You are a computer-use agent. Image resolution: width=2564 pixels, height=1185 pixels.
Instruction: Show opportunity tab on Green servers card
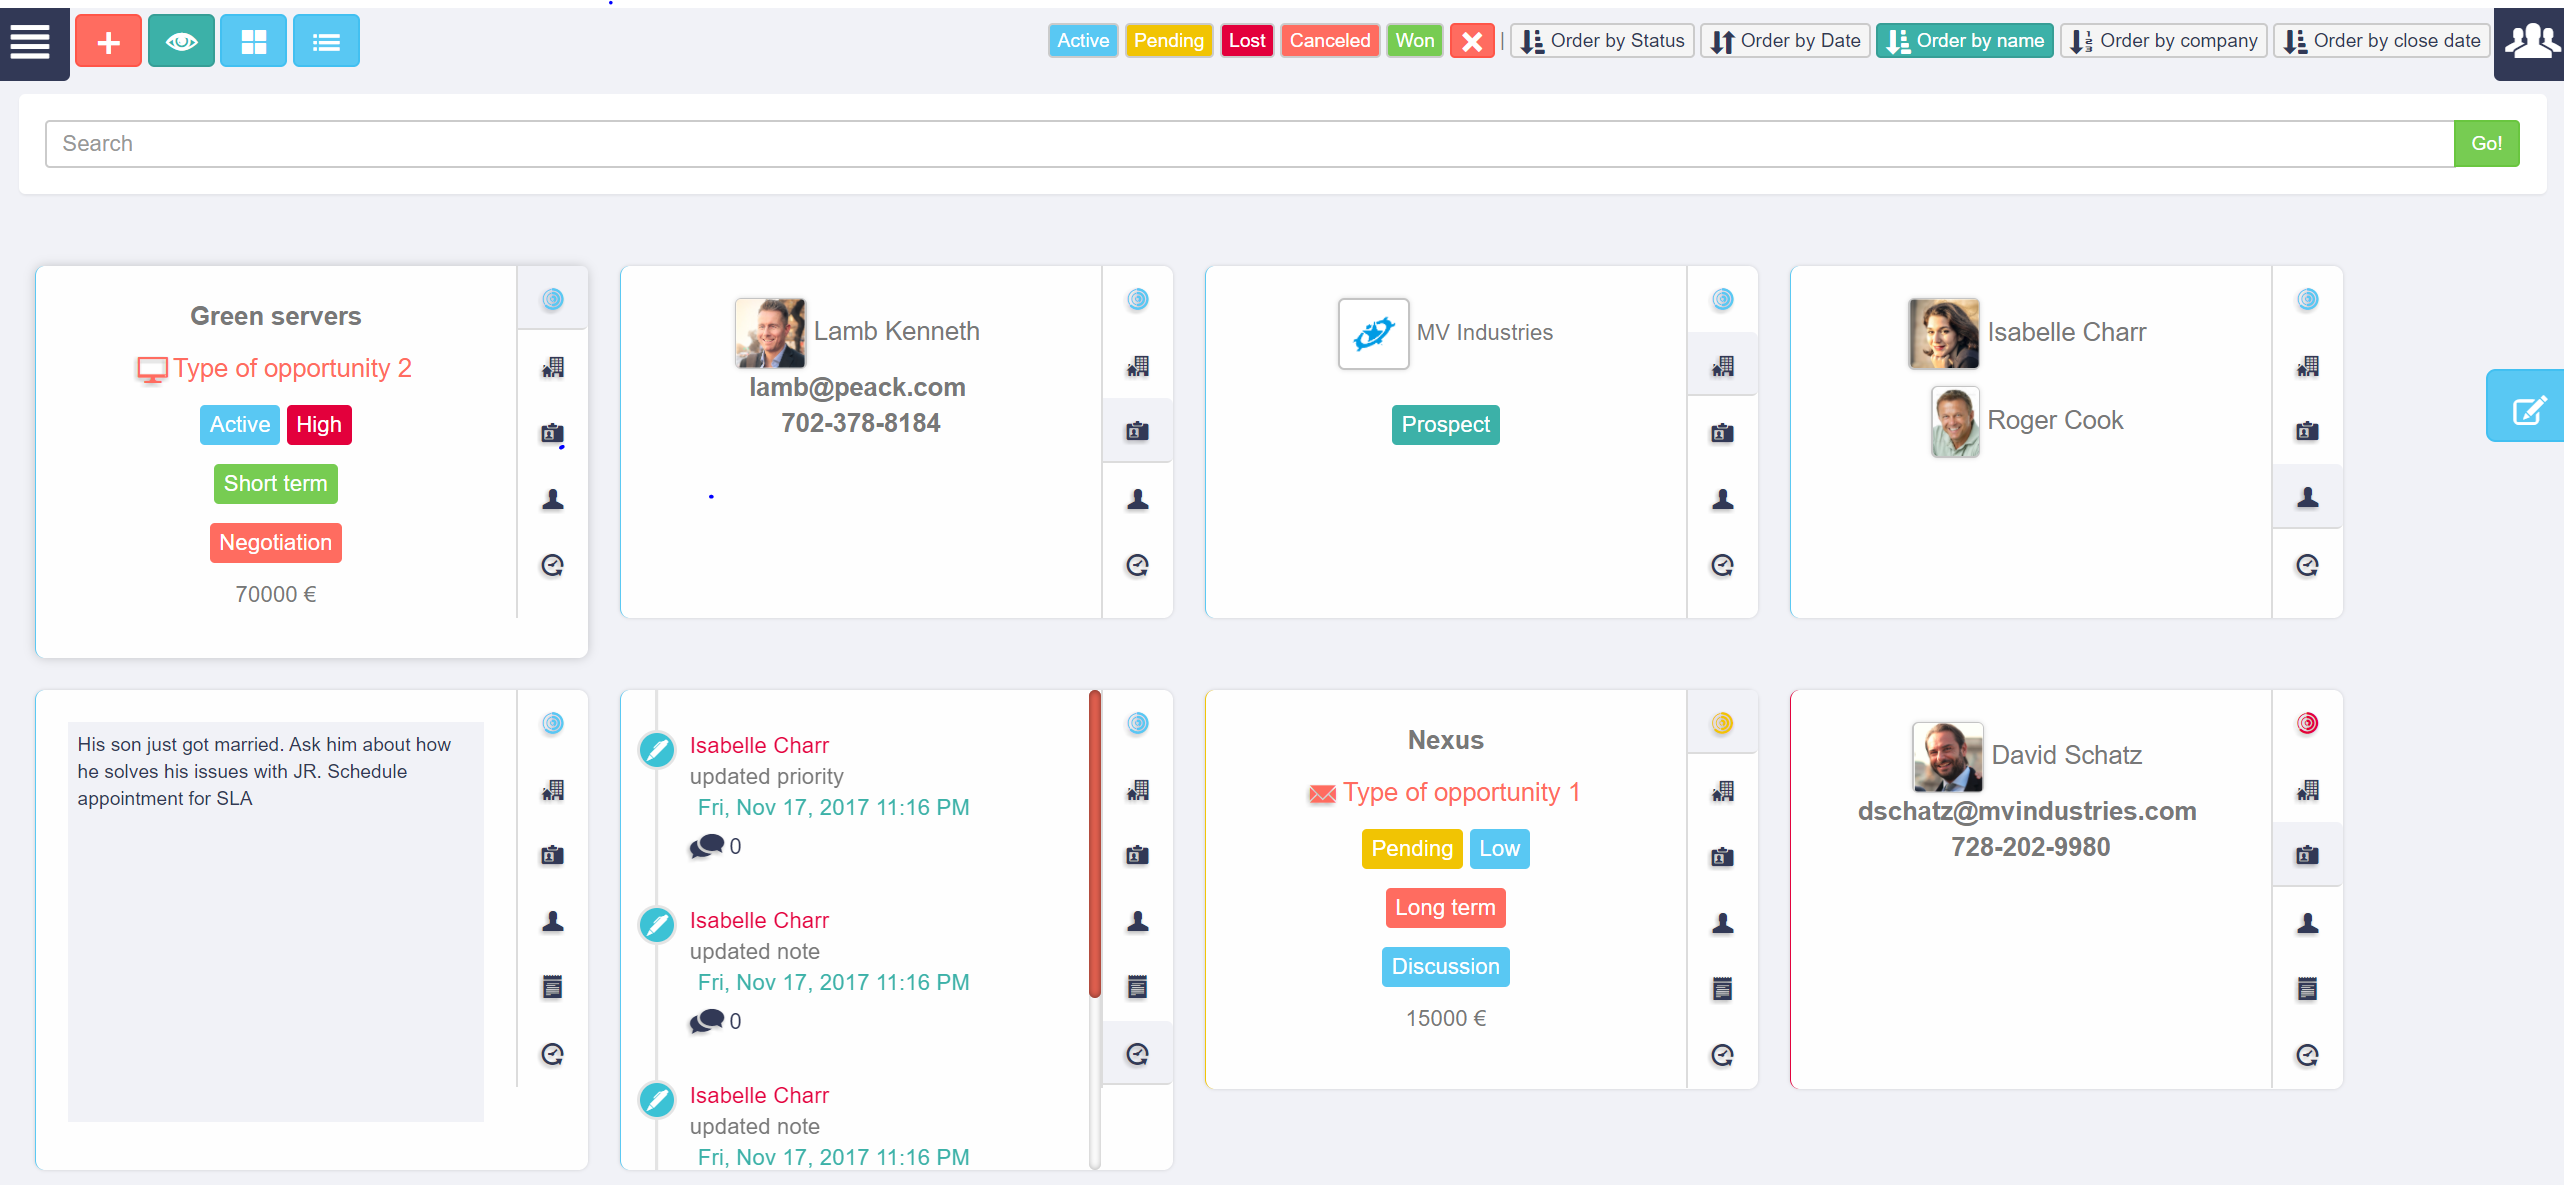pos(553,299)
